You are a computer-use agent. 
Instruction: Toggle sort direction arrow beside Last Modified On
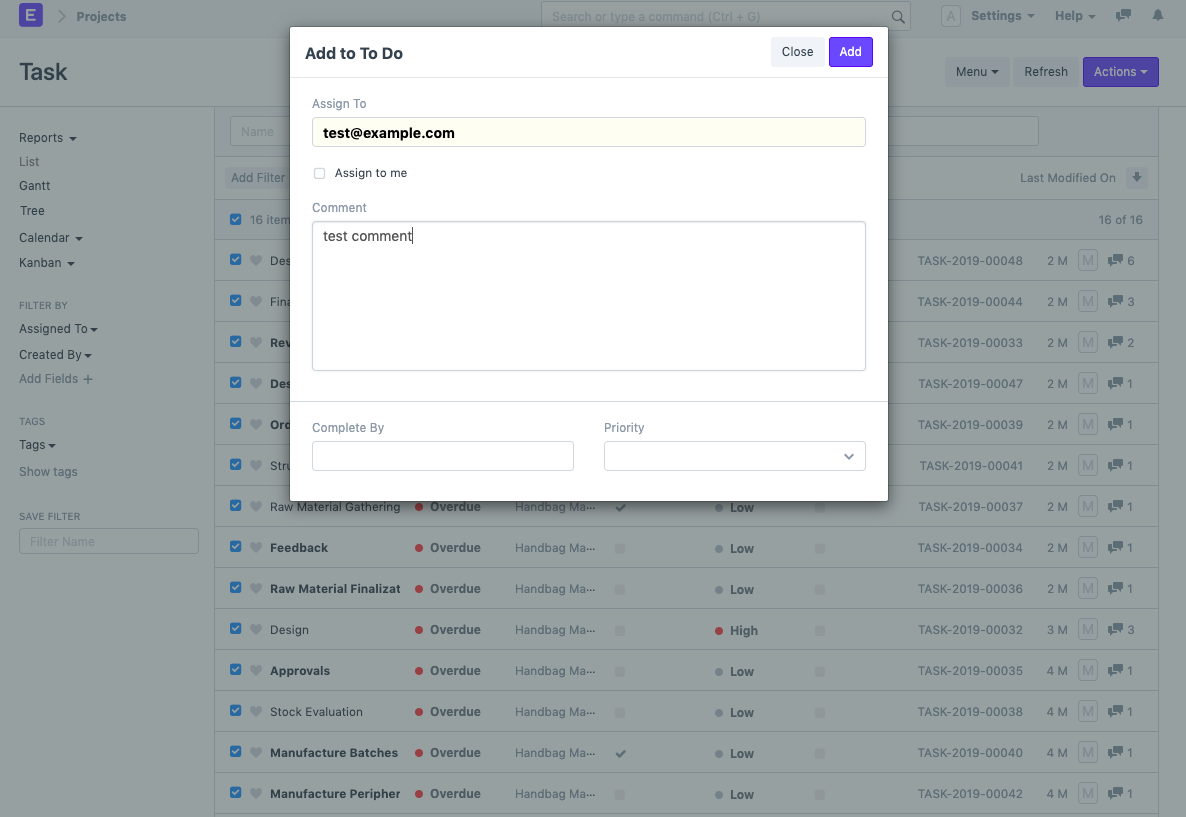tap(1136, 178)
